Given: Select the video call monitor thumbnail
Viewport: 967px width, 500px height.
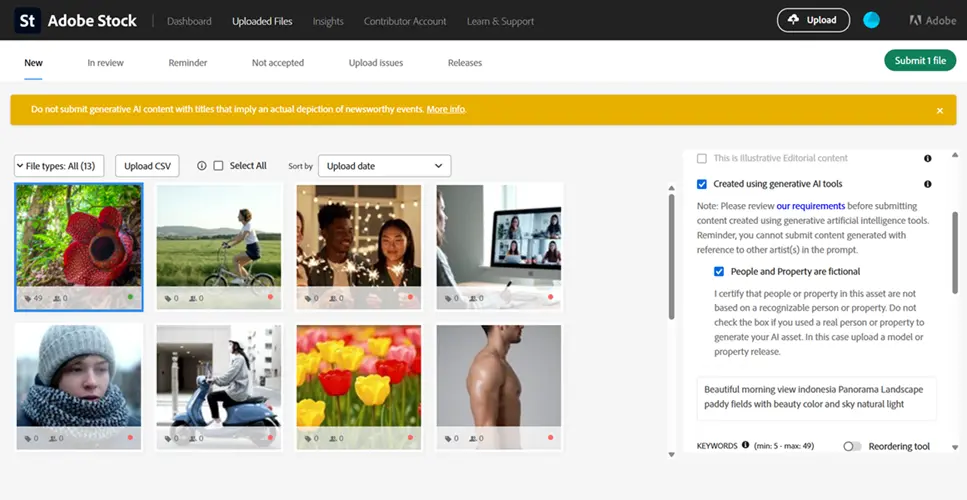Looking at the screenshot, I should 499,247.
